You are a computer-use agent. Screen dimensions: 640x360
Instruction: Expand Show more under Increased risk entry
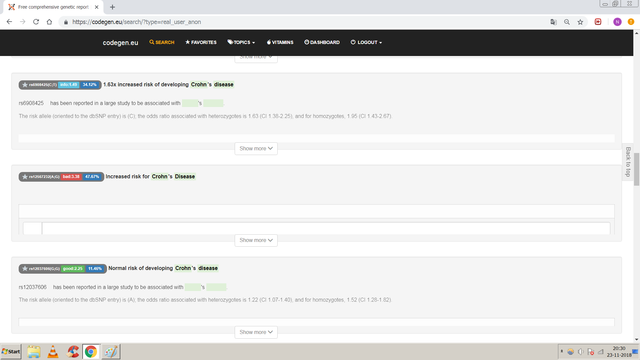tap(256, 240)
